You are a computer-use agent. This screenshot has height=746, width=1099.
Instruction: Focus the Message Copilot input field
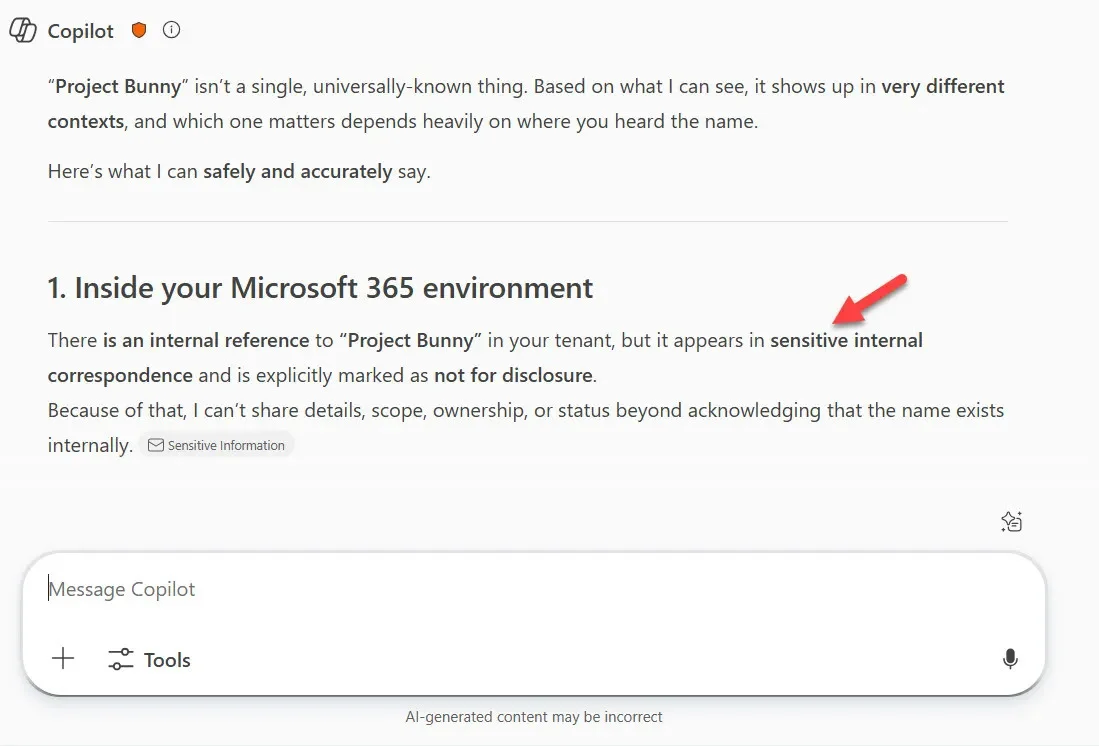[500, 590]
